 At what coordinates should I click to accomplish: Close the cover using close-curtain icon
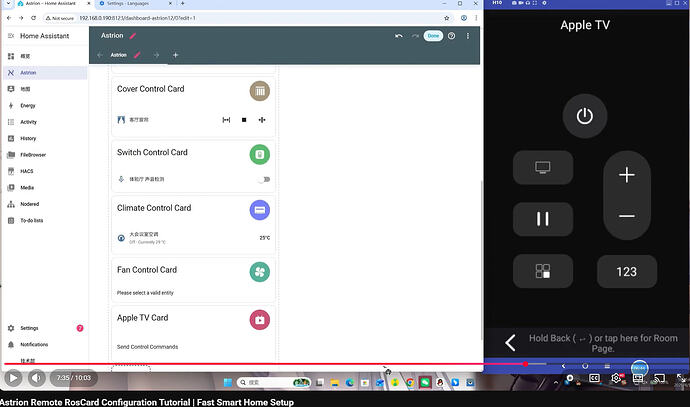(x=262, y=120)
